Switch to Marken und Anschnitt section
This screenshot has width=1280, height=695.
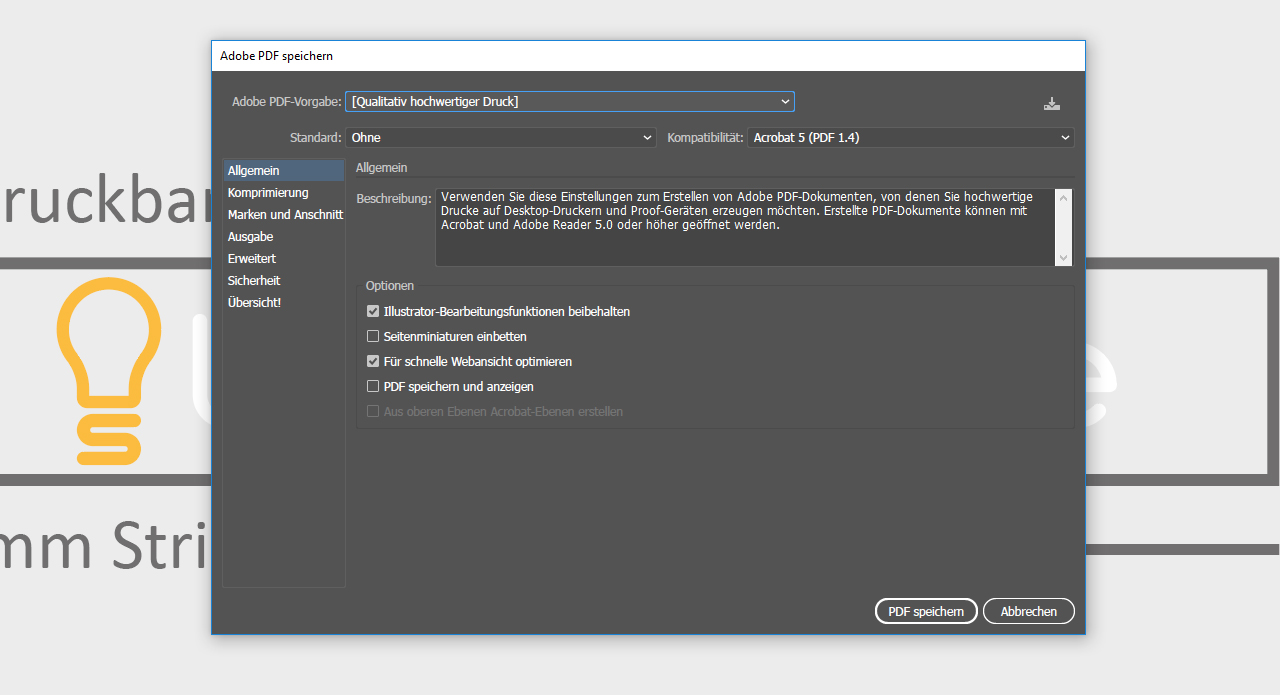tap(284, 215)
